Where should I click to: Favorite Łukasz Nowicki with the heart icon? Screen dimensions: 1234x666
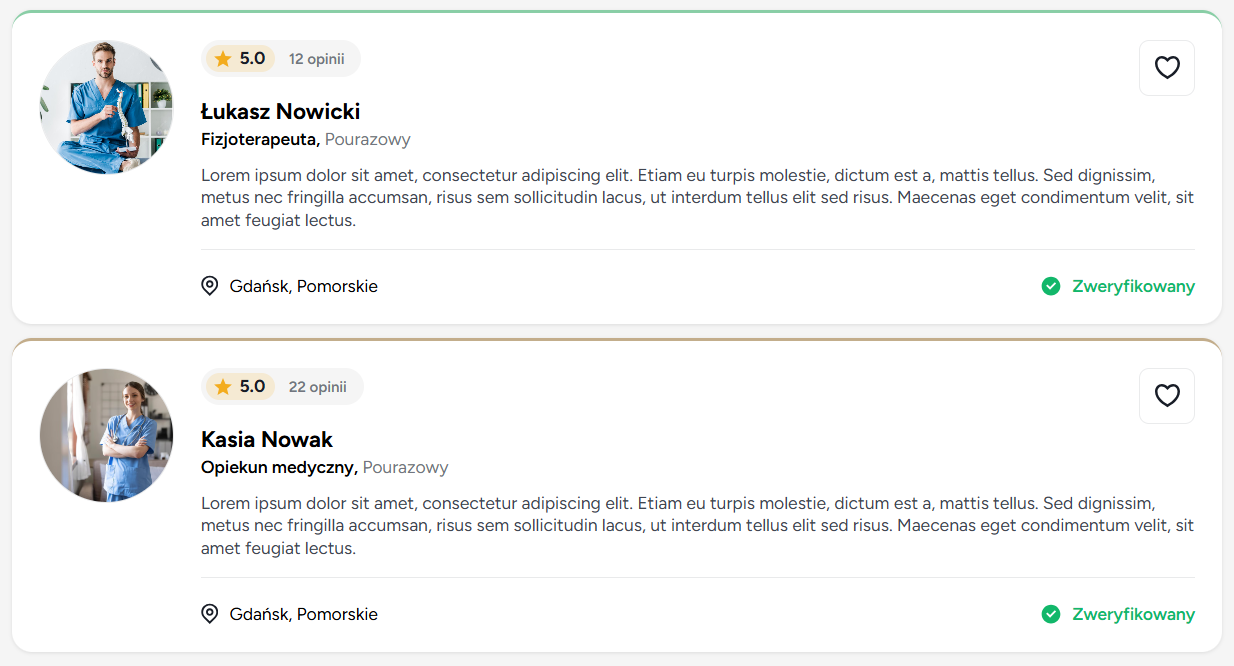click(1167, 68)
